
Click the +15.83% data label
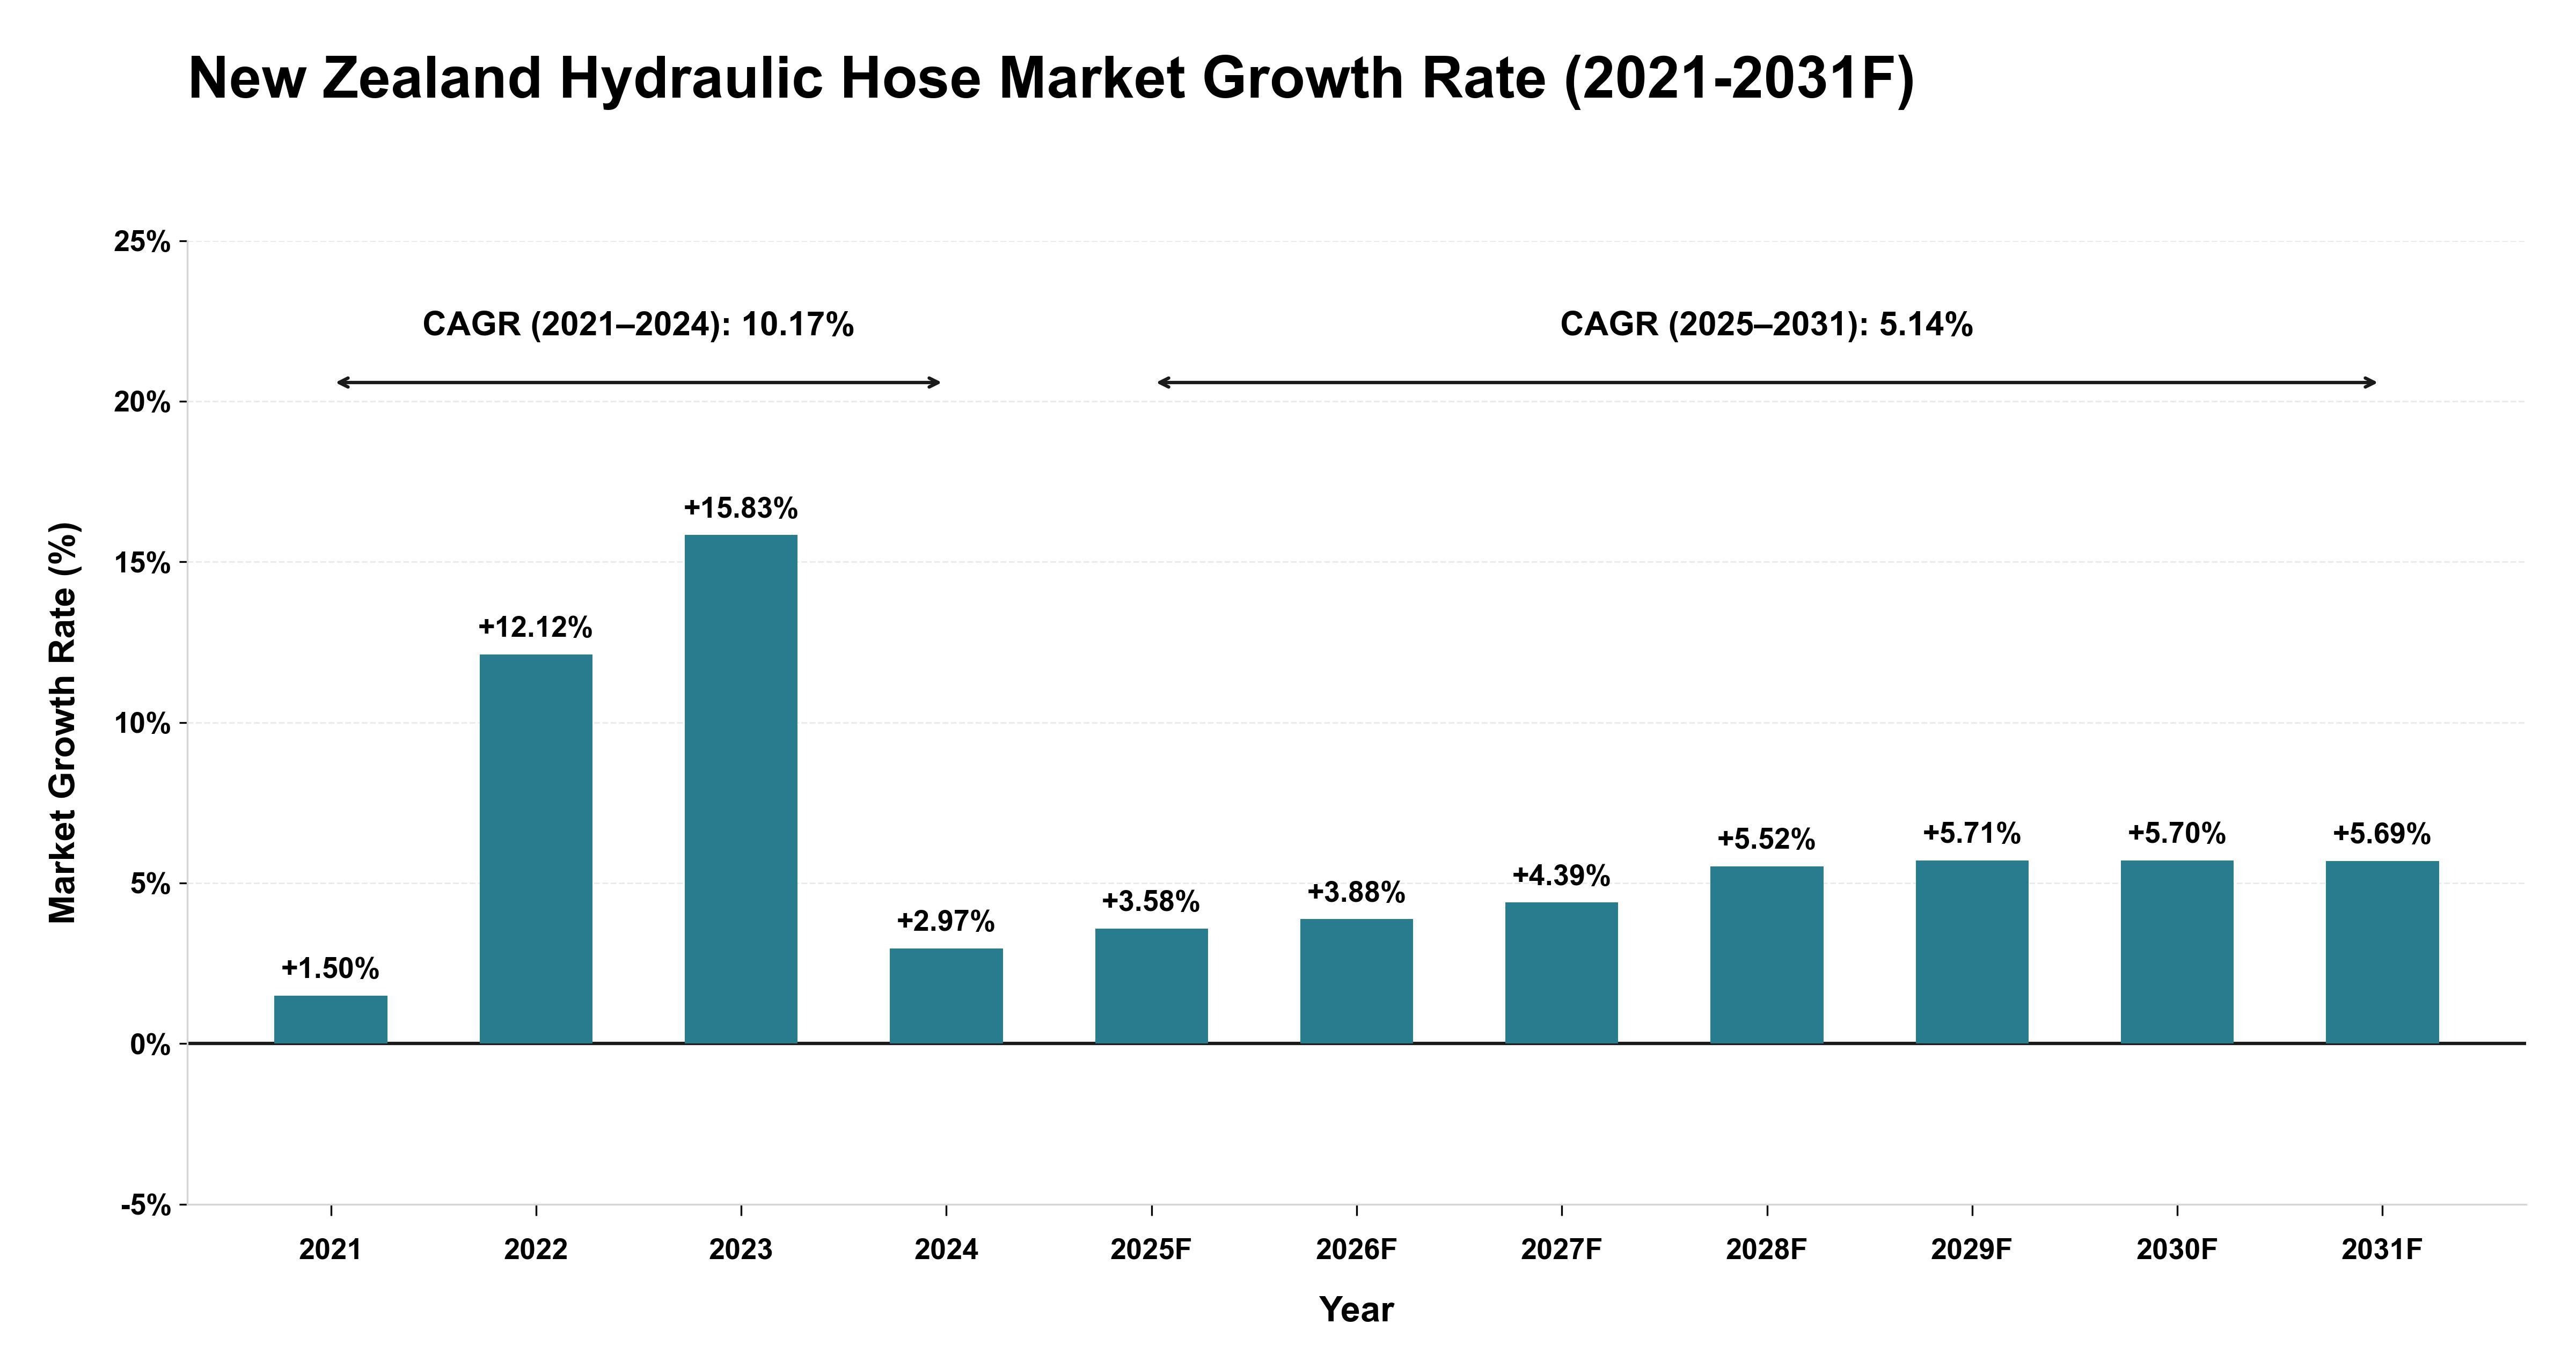[741, 508]
